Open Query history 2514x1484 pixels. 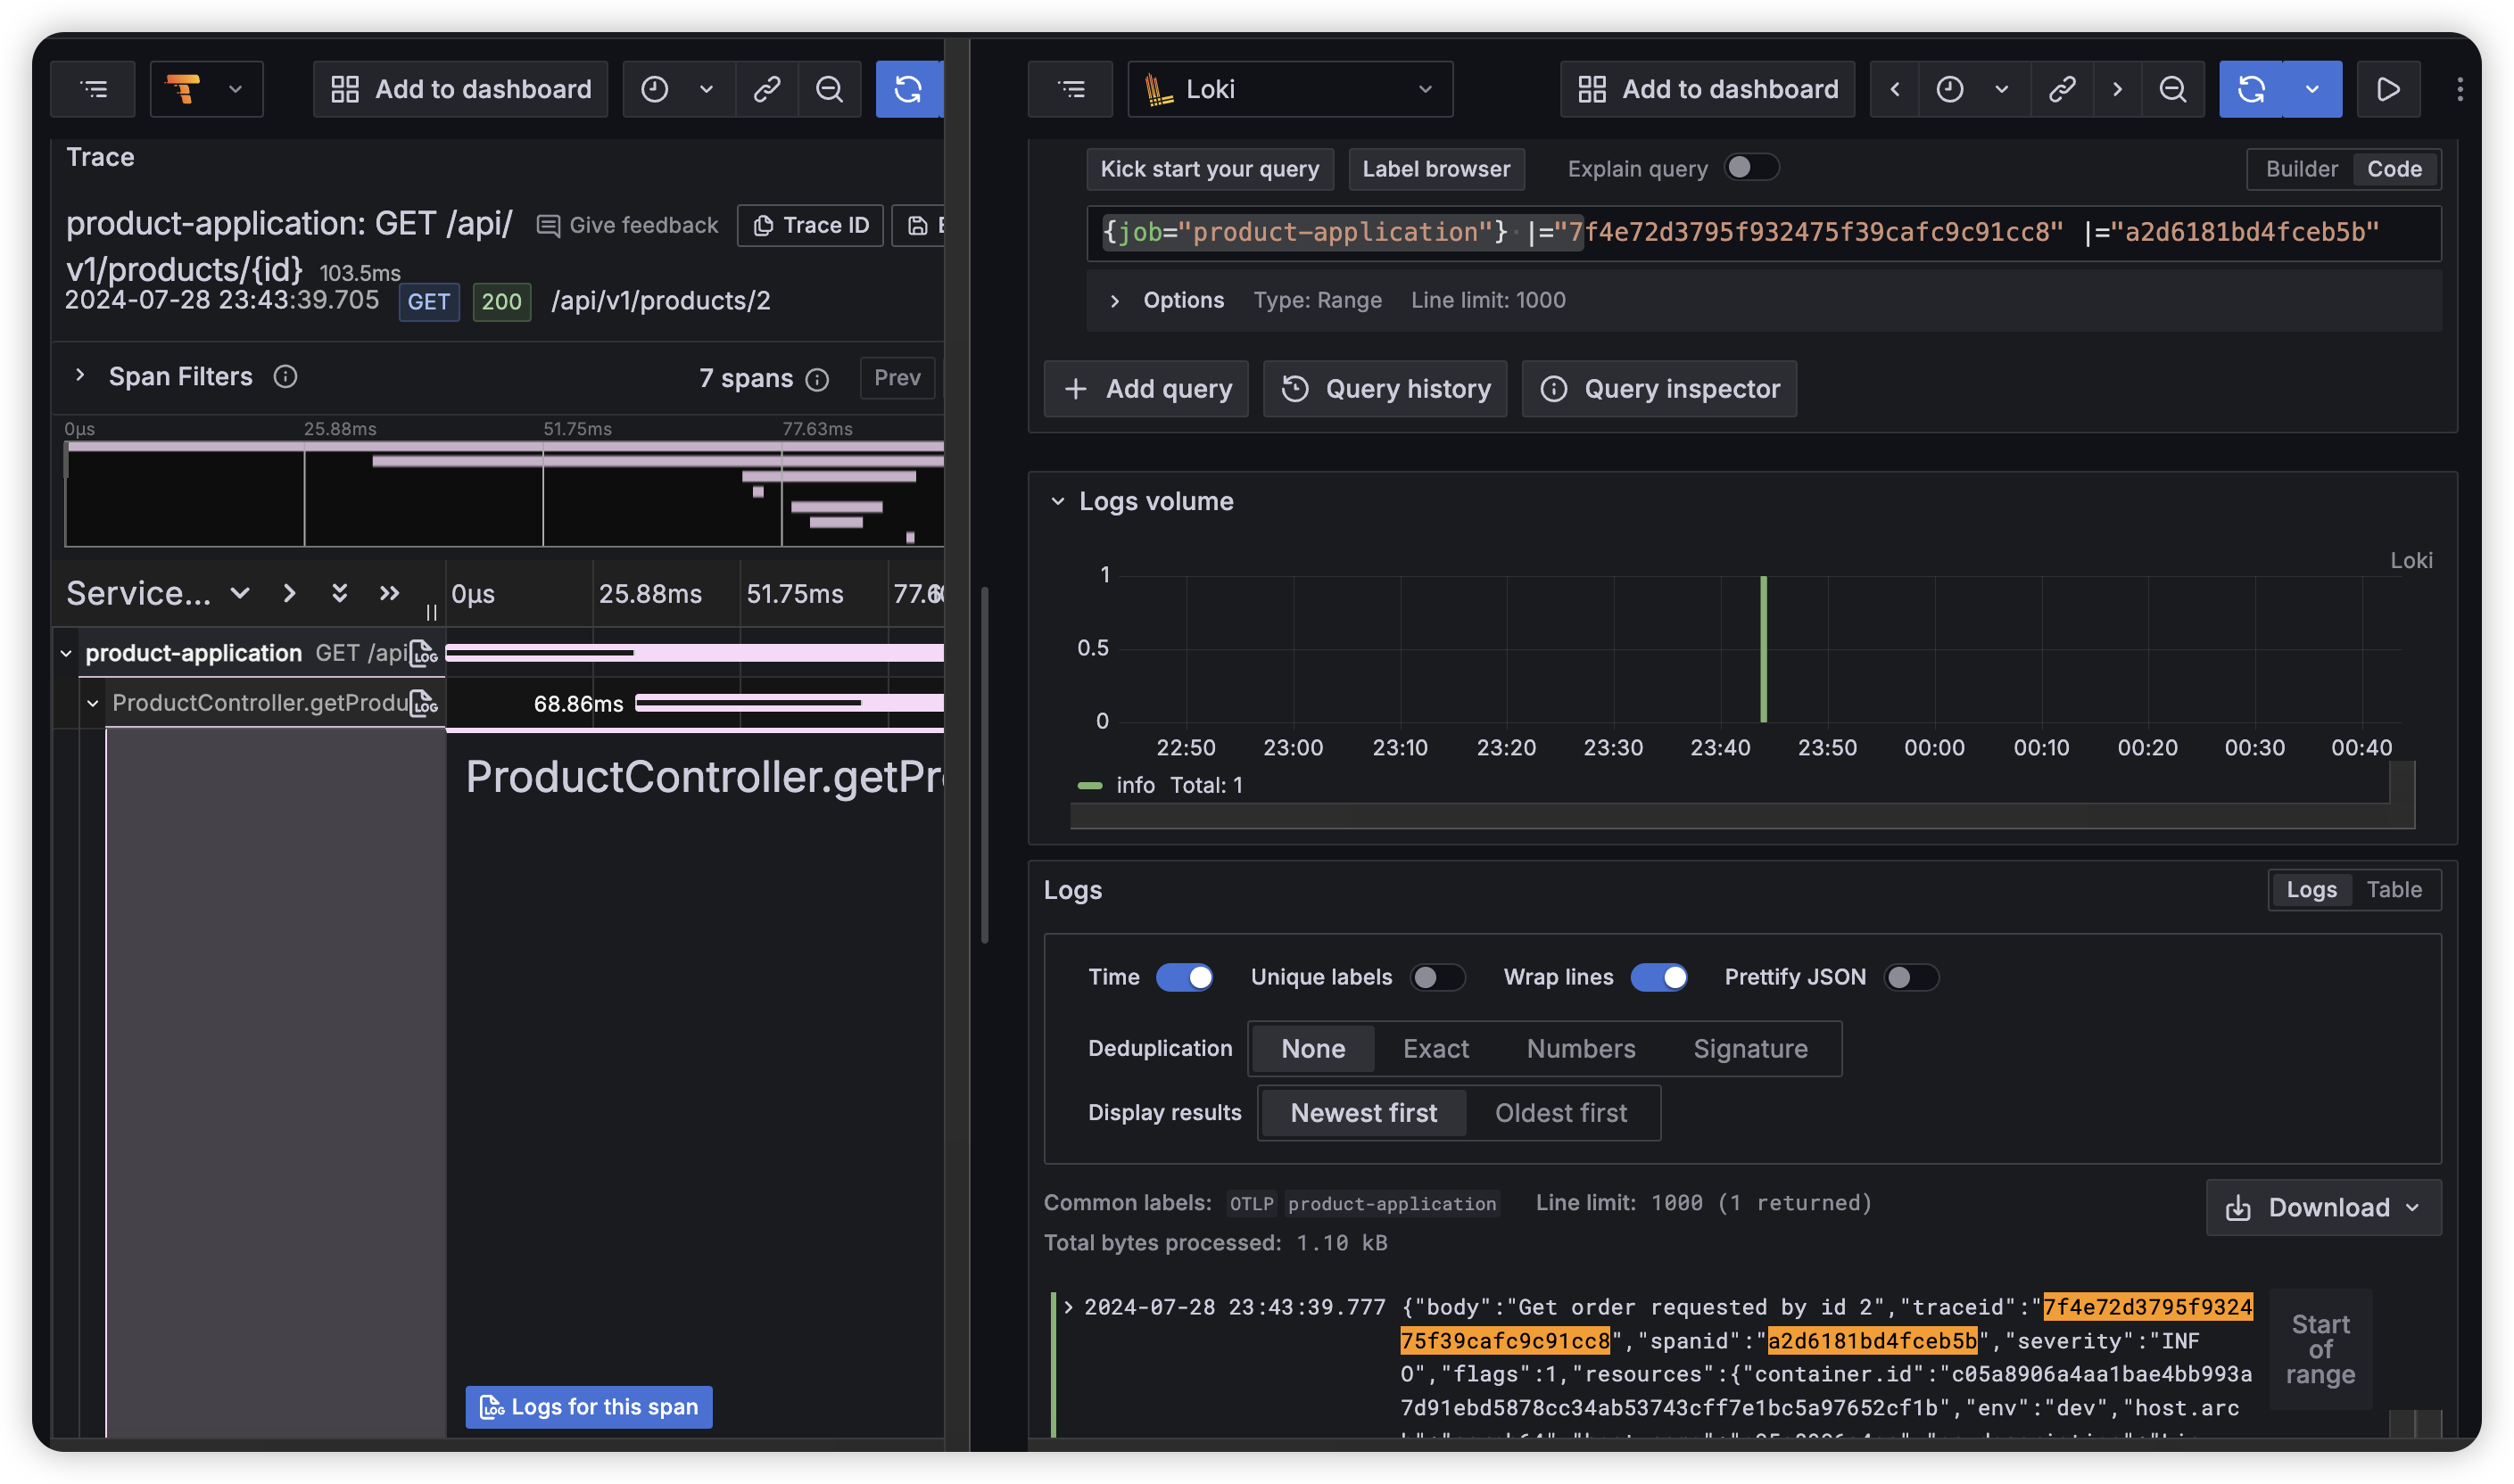pyautogui.click(x=1385, y=388)
